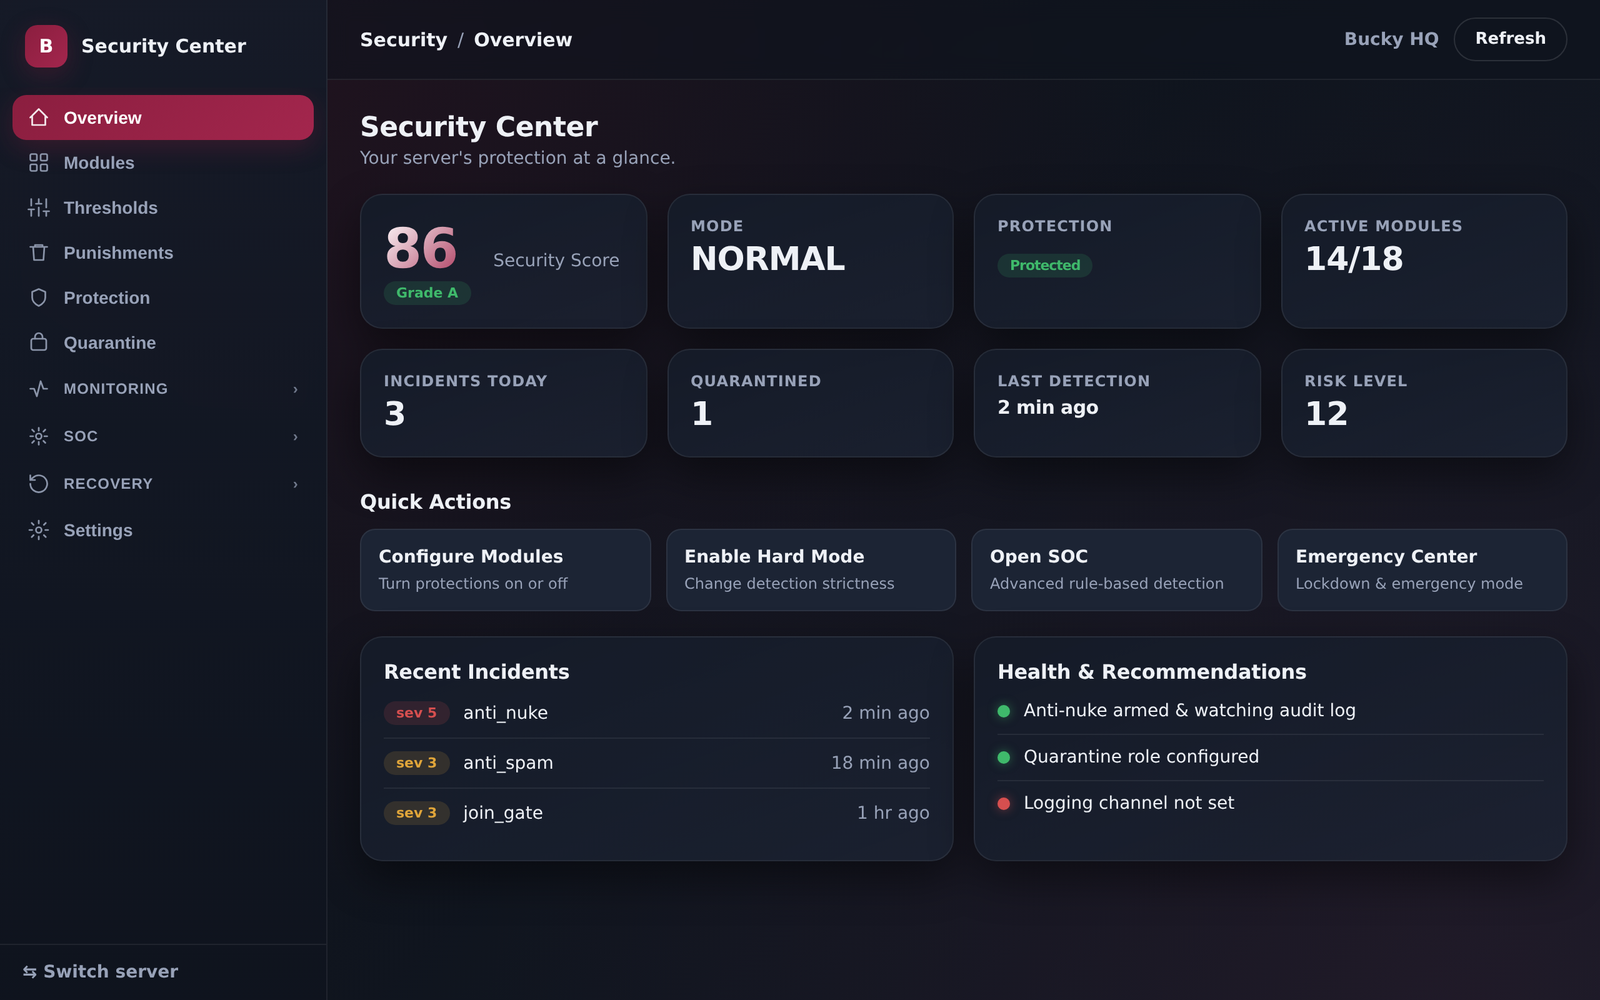Click the Quarantine lock icon
This screenshot has width=1600, height=1000.
click(39, 343)
